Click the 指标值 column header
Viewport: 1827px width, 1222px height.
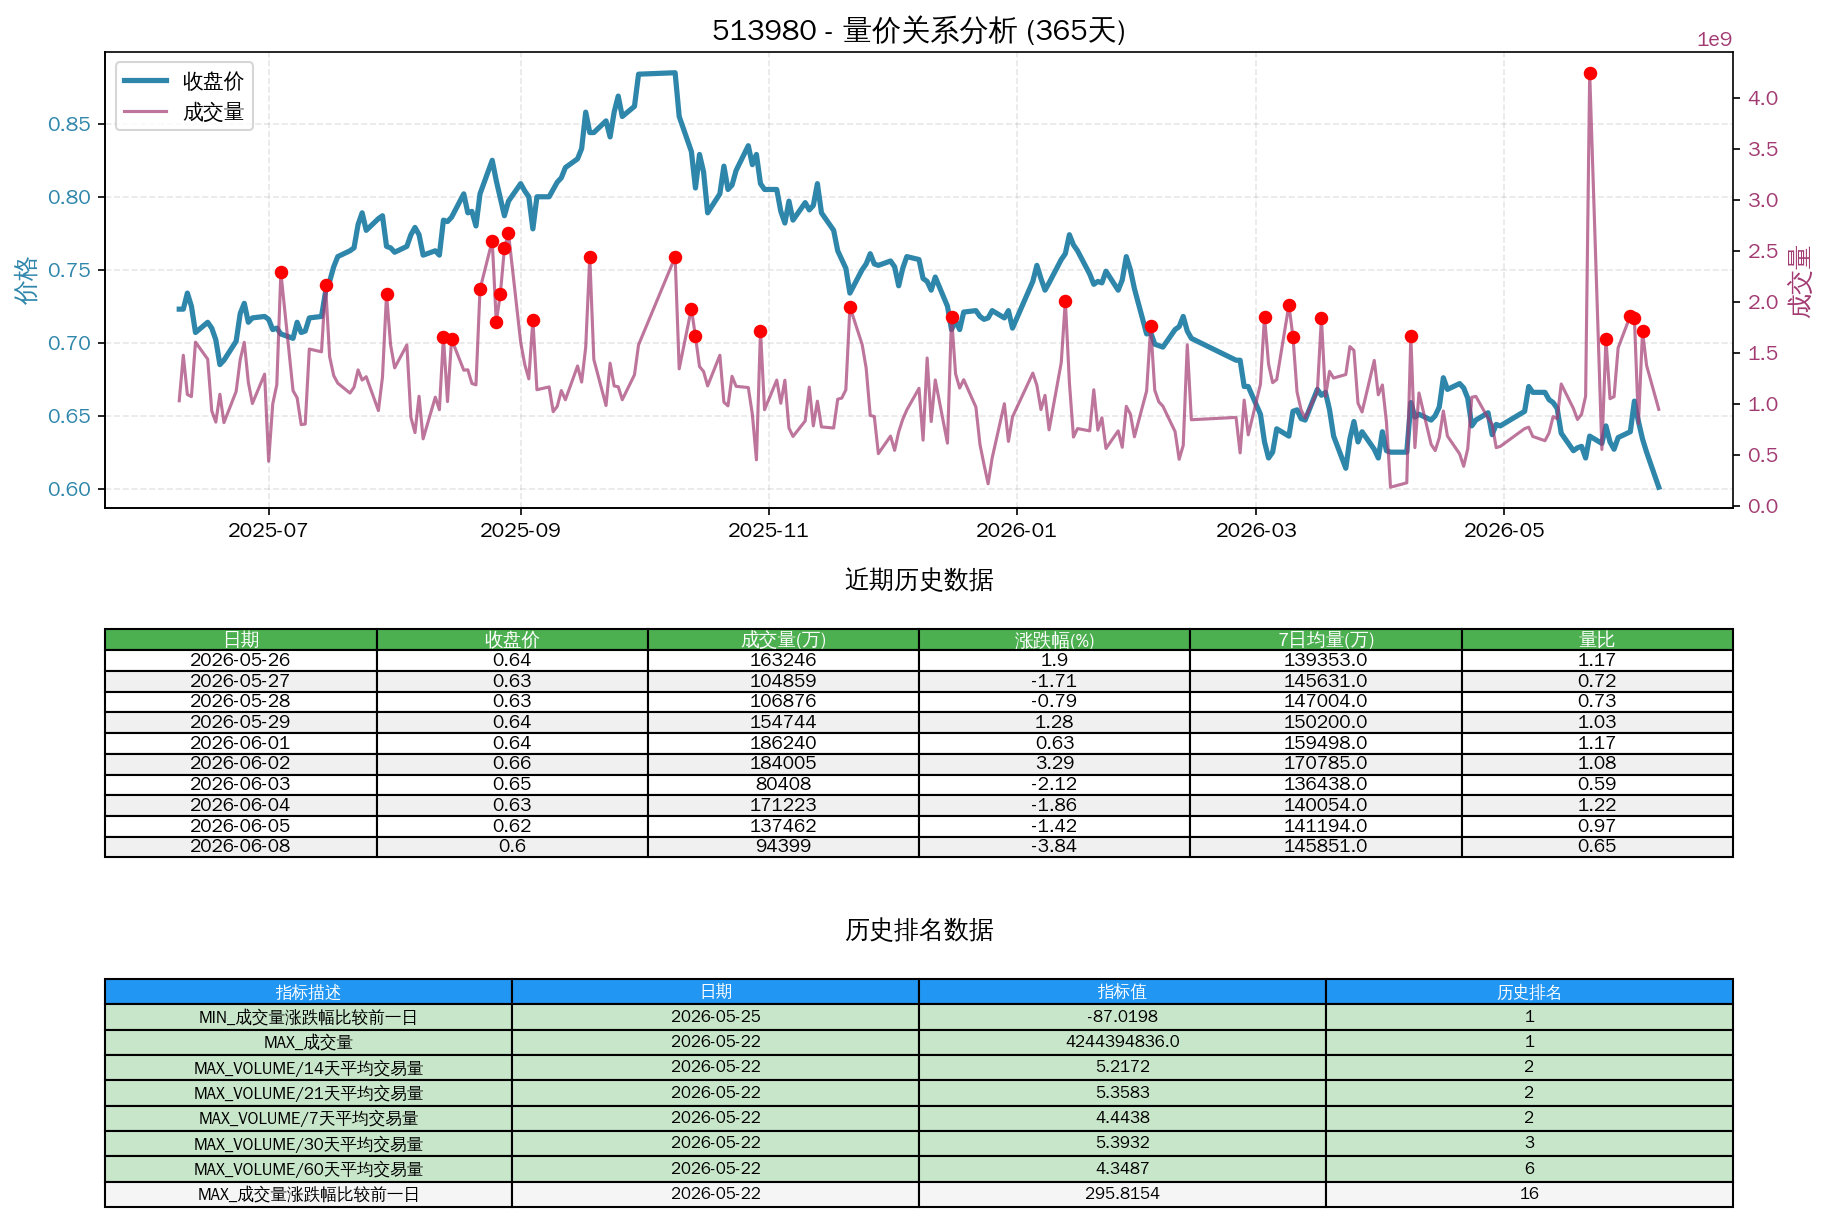[x=1122, y=992]
